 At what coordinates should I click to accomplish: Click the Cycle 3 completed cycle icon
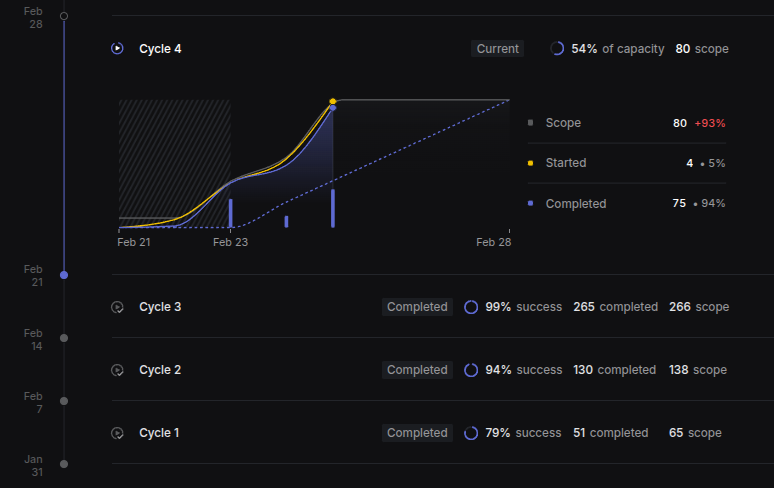click(117, 307)
